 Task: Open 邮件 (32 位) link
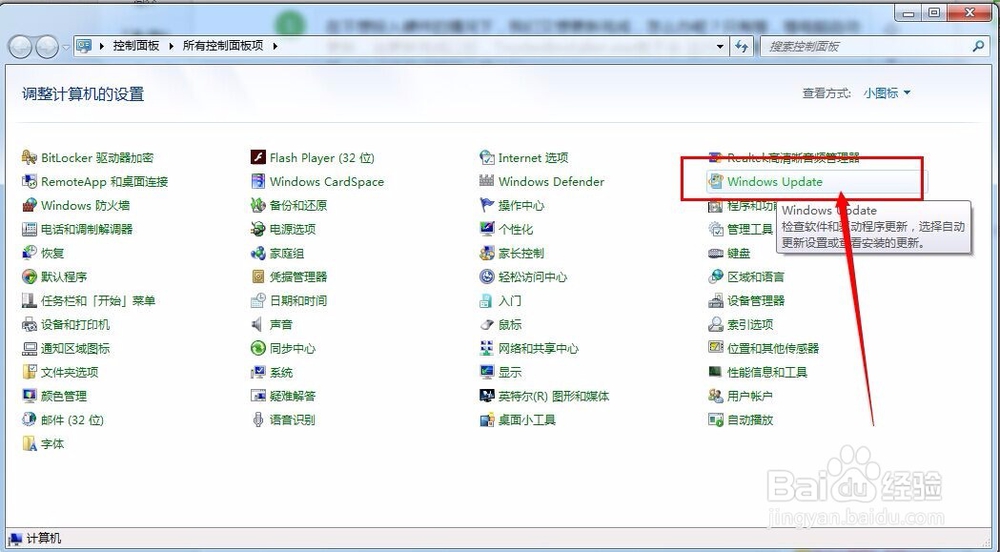72,420
